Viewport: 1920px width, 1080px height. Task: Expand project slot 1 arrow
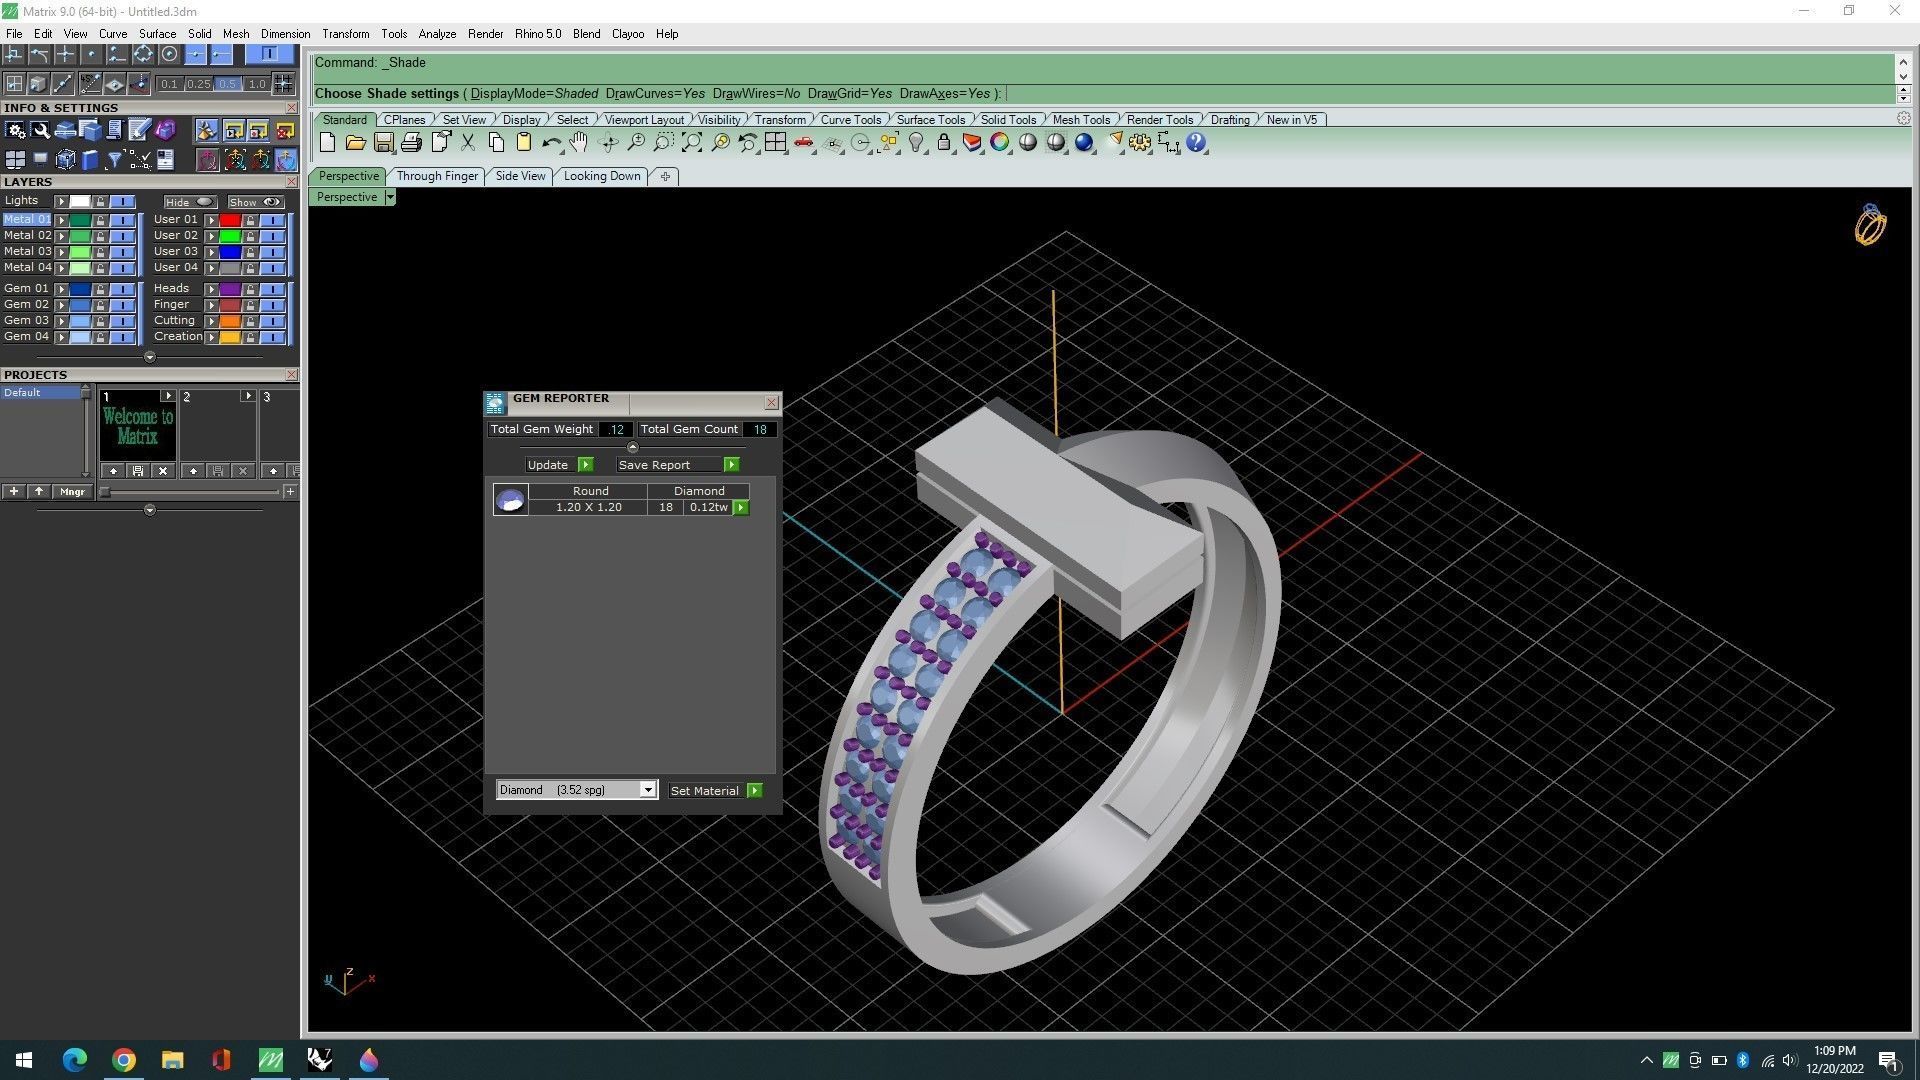167,396
